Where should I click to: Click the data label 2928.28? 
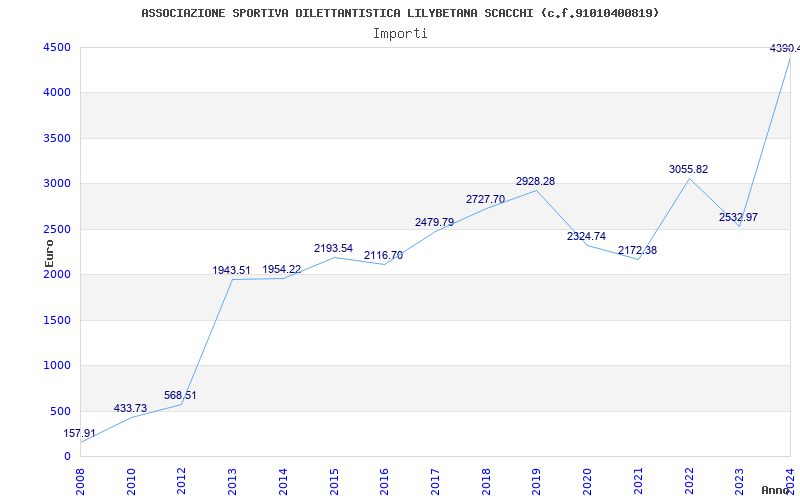click(x=535, y=181)
